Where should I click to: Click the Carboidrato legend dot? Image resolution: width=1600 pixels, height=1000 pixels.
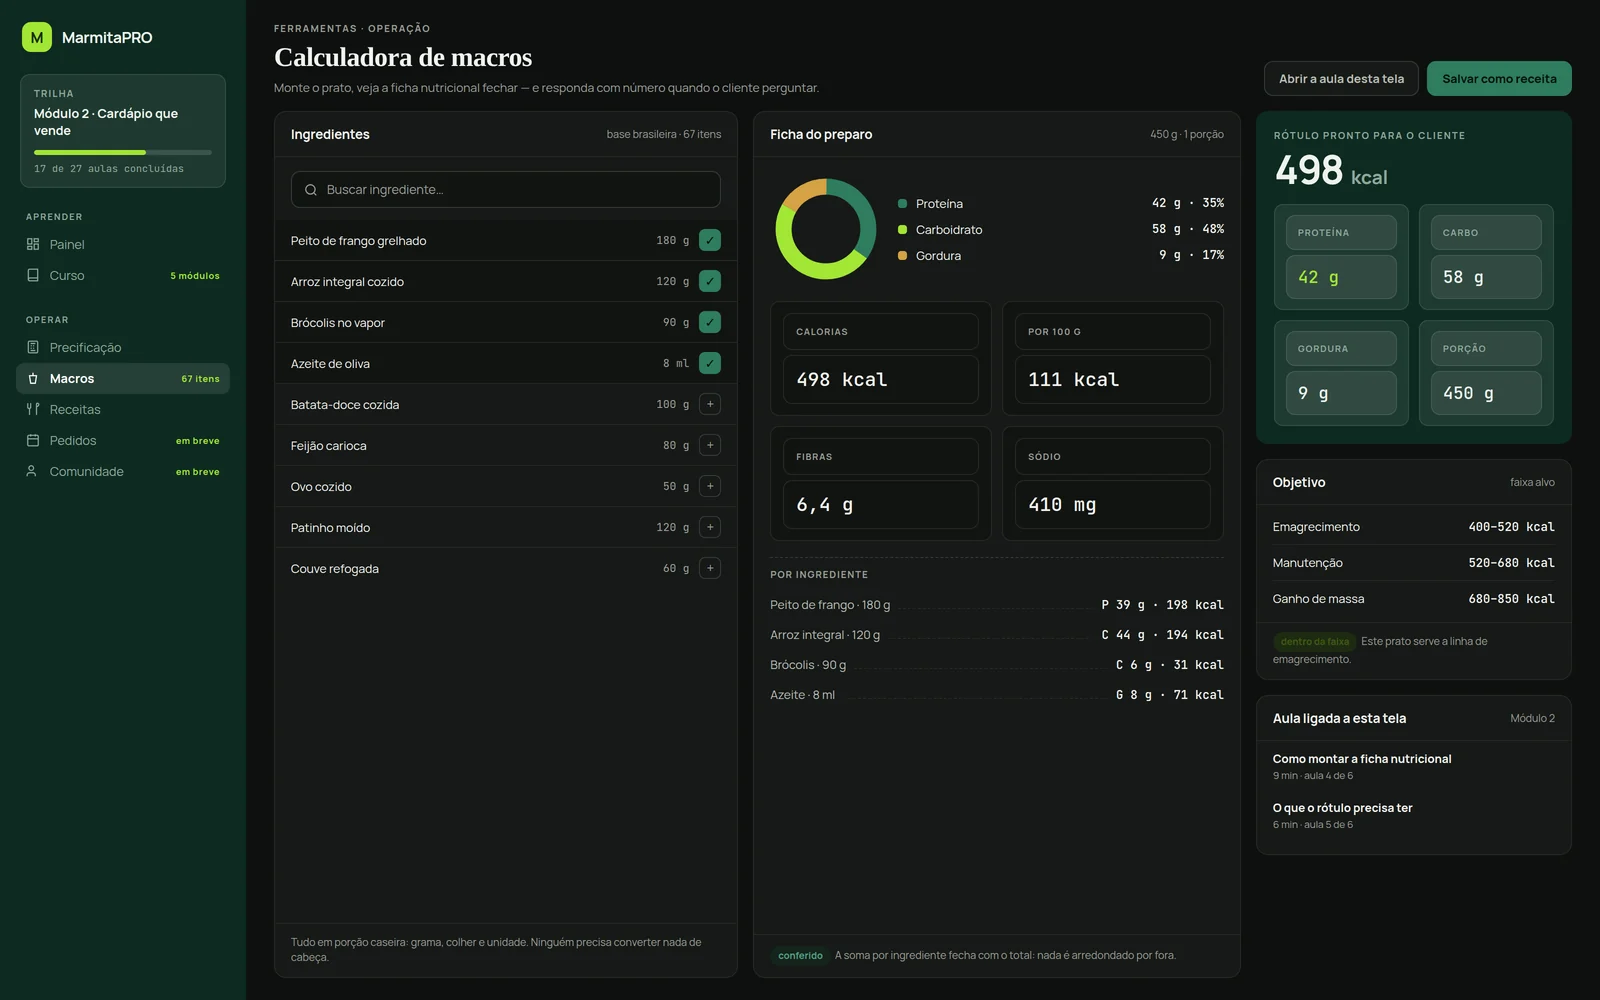[902, 229]
